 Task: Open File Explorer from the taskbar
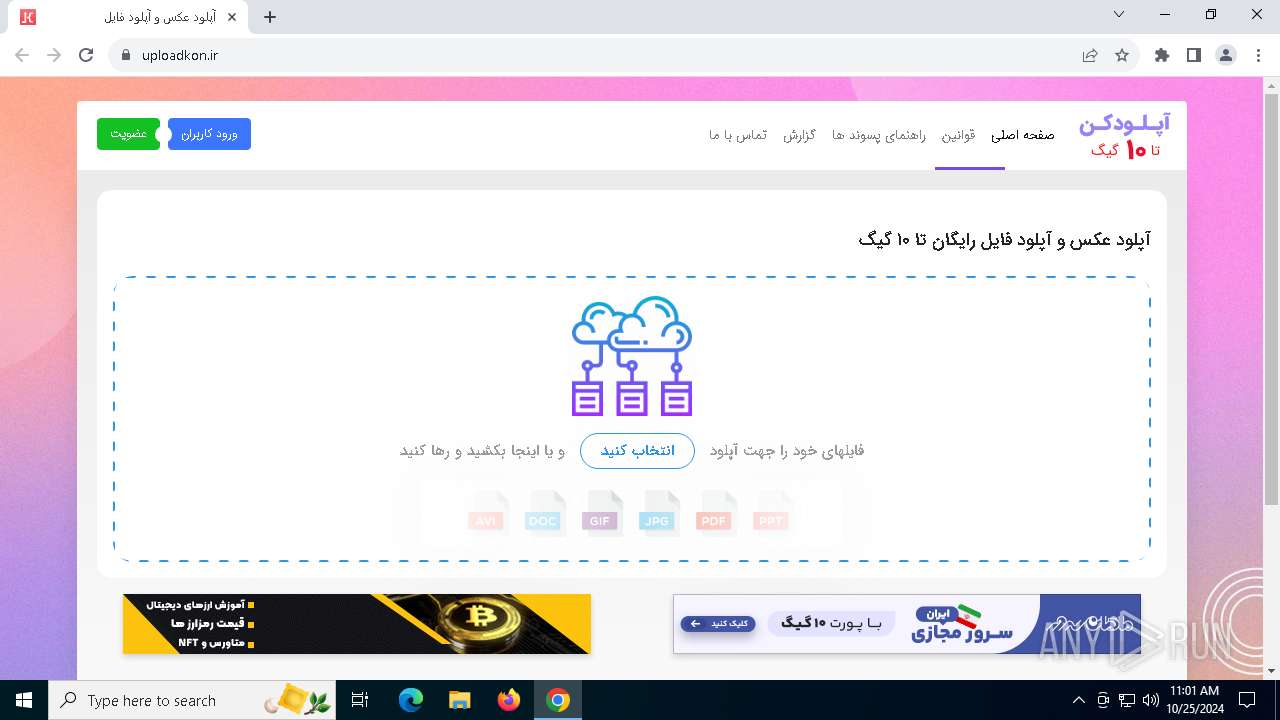point(459,700)
